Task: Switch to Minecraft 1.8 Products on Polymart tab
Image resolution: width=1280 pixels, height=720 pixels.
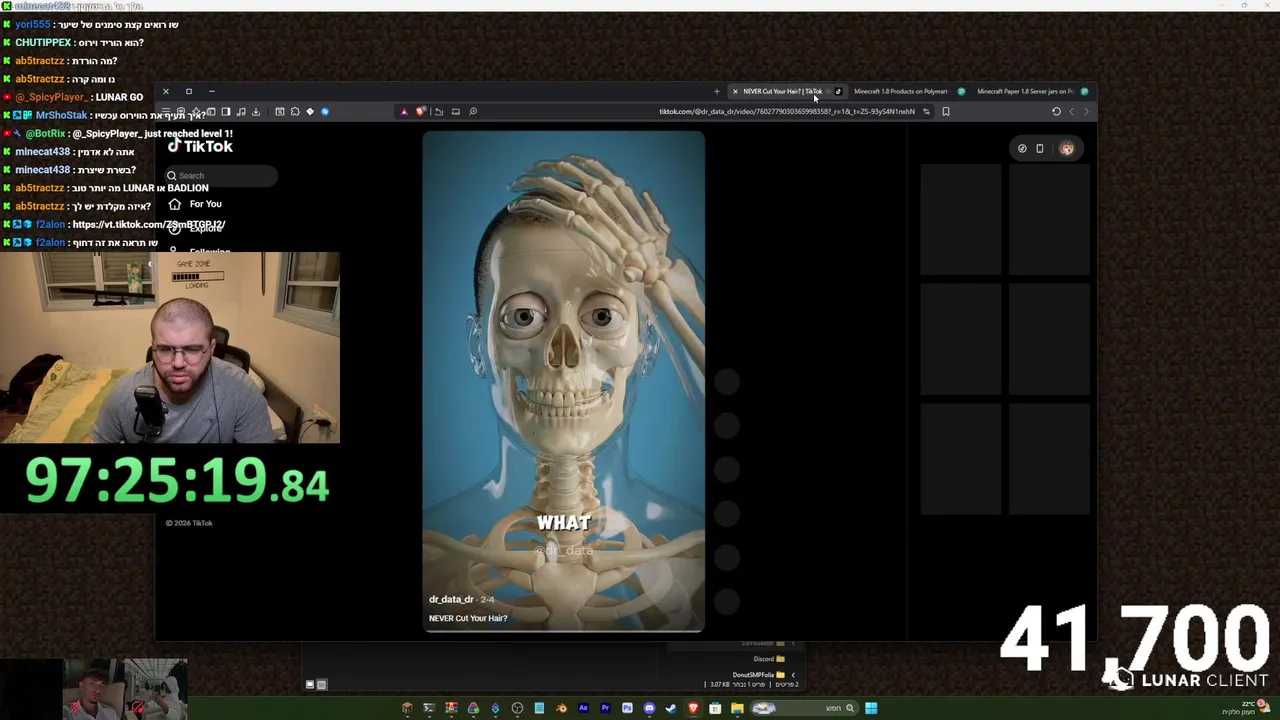Action: 907,91
